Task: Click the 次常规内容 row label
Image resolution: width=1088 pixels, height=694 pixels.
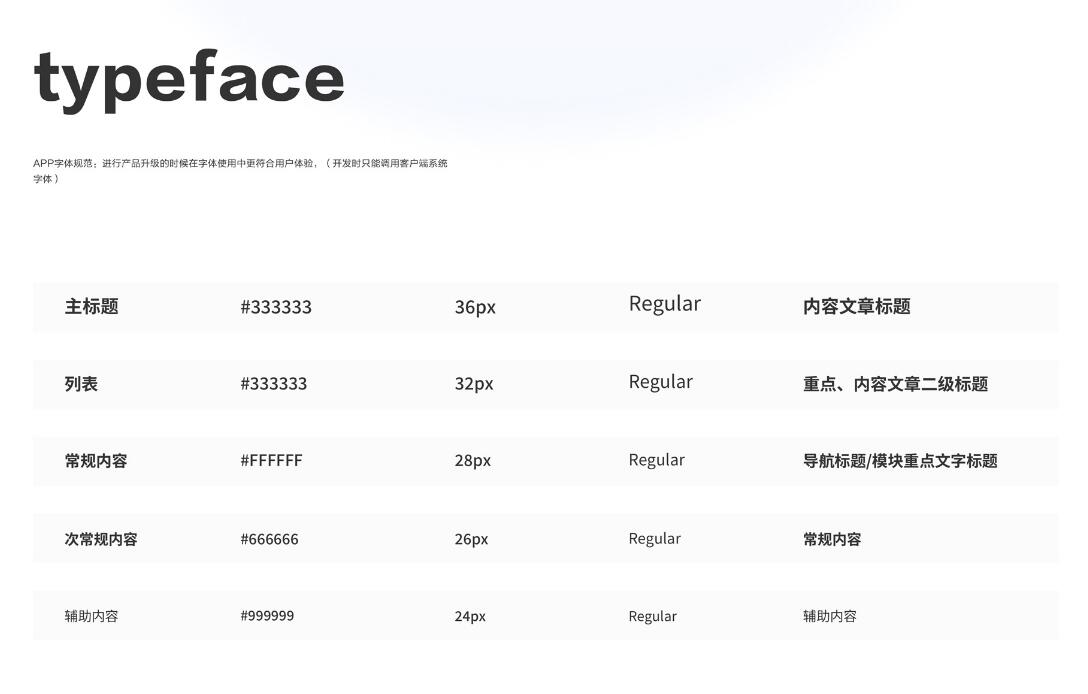Action: pos(101,539)
